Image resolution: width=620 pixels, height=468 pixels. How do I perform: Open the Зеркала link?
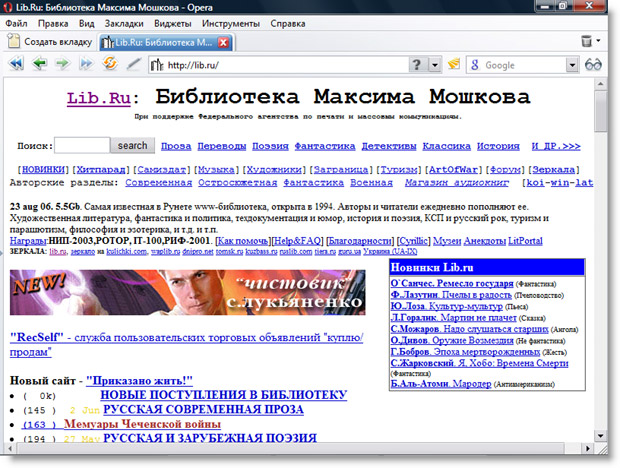(x=554, y=170)
